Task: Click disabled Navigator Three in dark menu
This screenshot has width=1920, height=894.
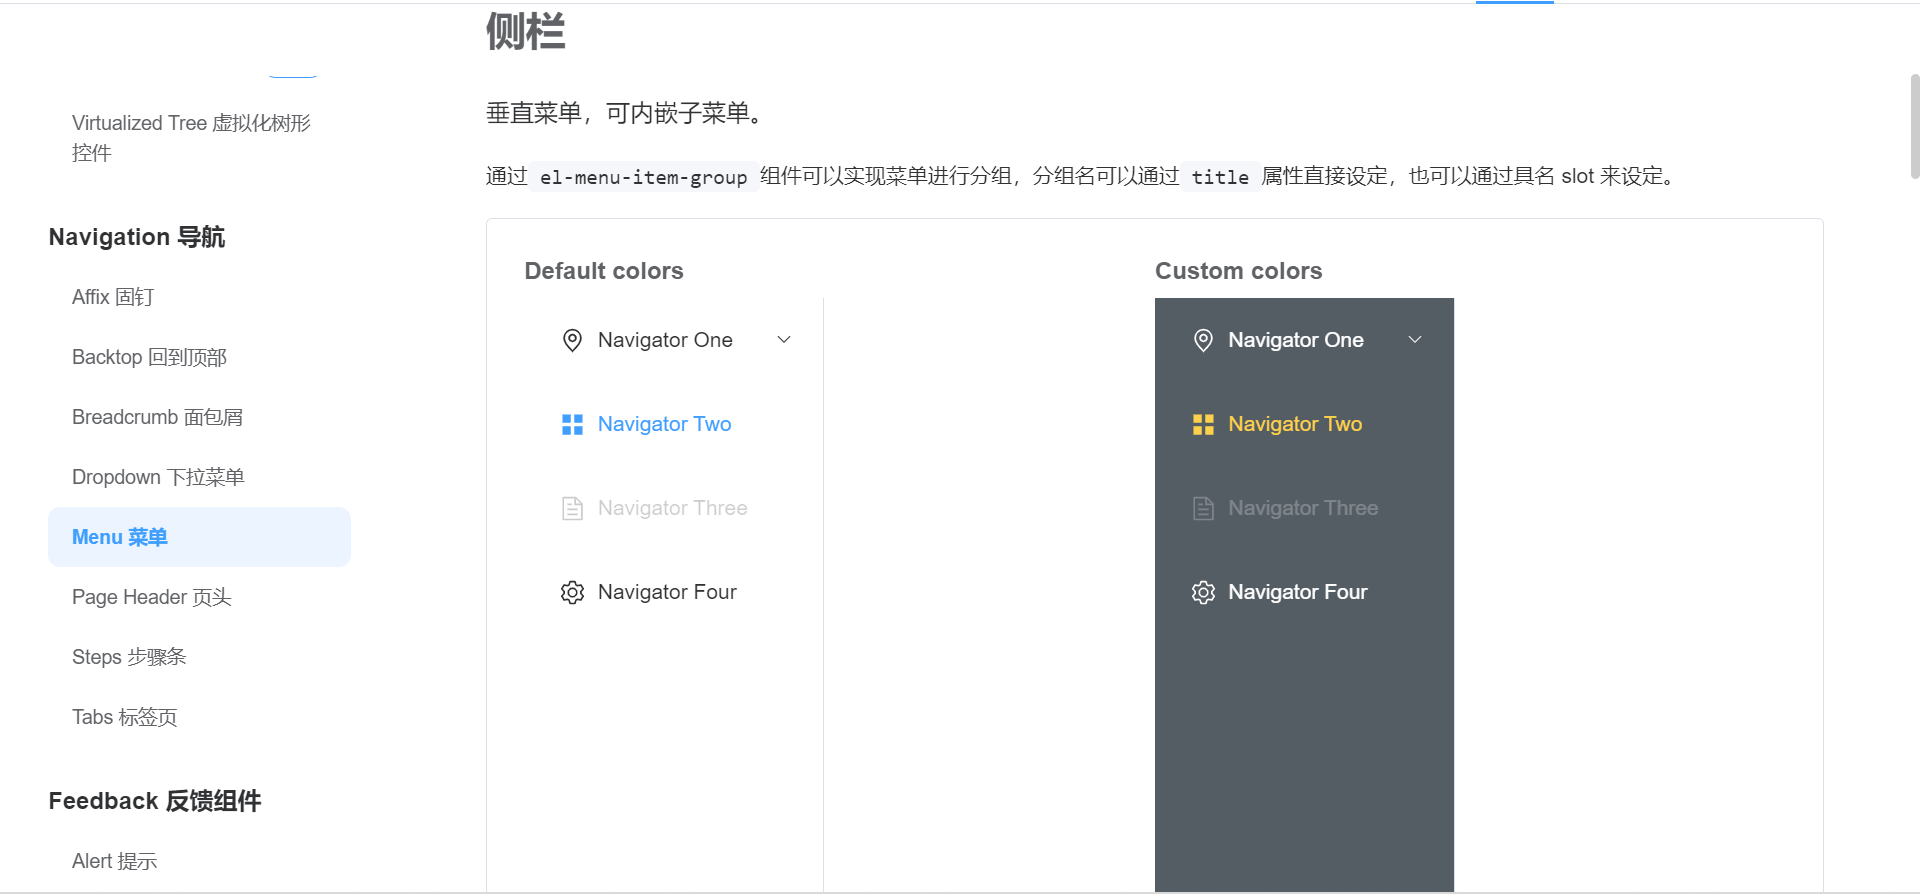Action: point(1304,508)
